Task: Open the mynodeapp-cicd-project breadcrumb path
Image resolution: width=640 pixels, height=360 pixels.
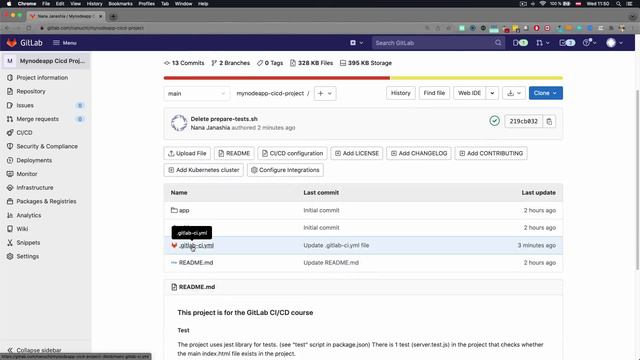Action: (270, 93)
